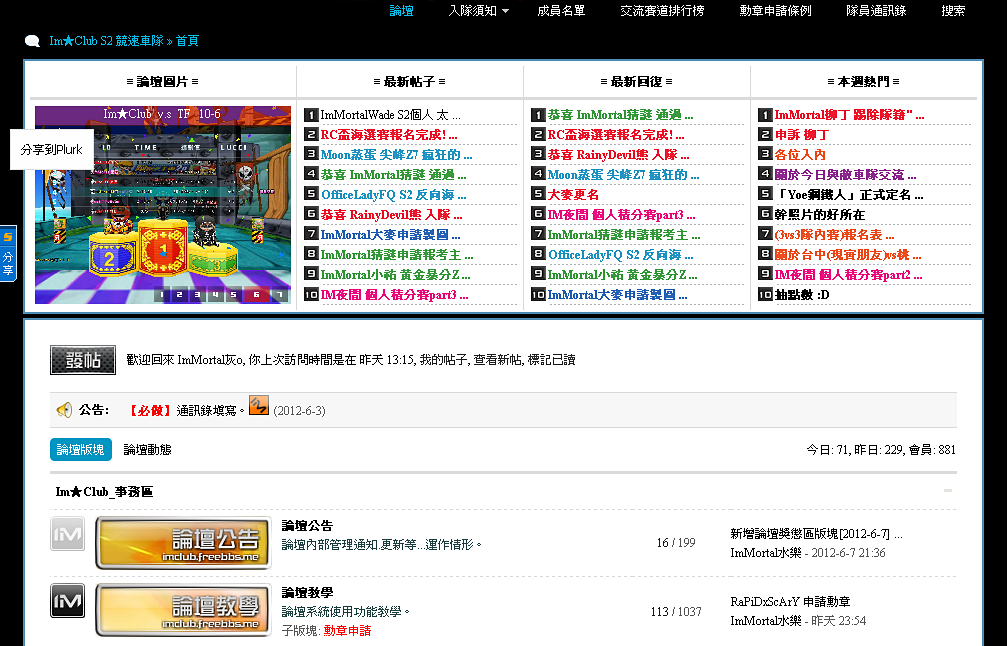Open the 論壇公告 board title

[307, 526]
